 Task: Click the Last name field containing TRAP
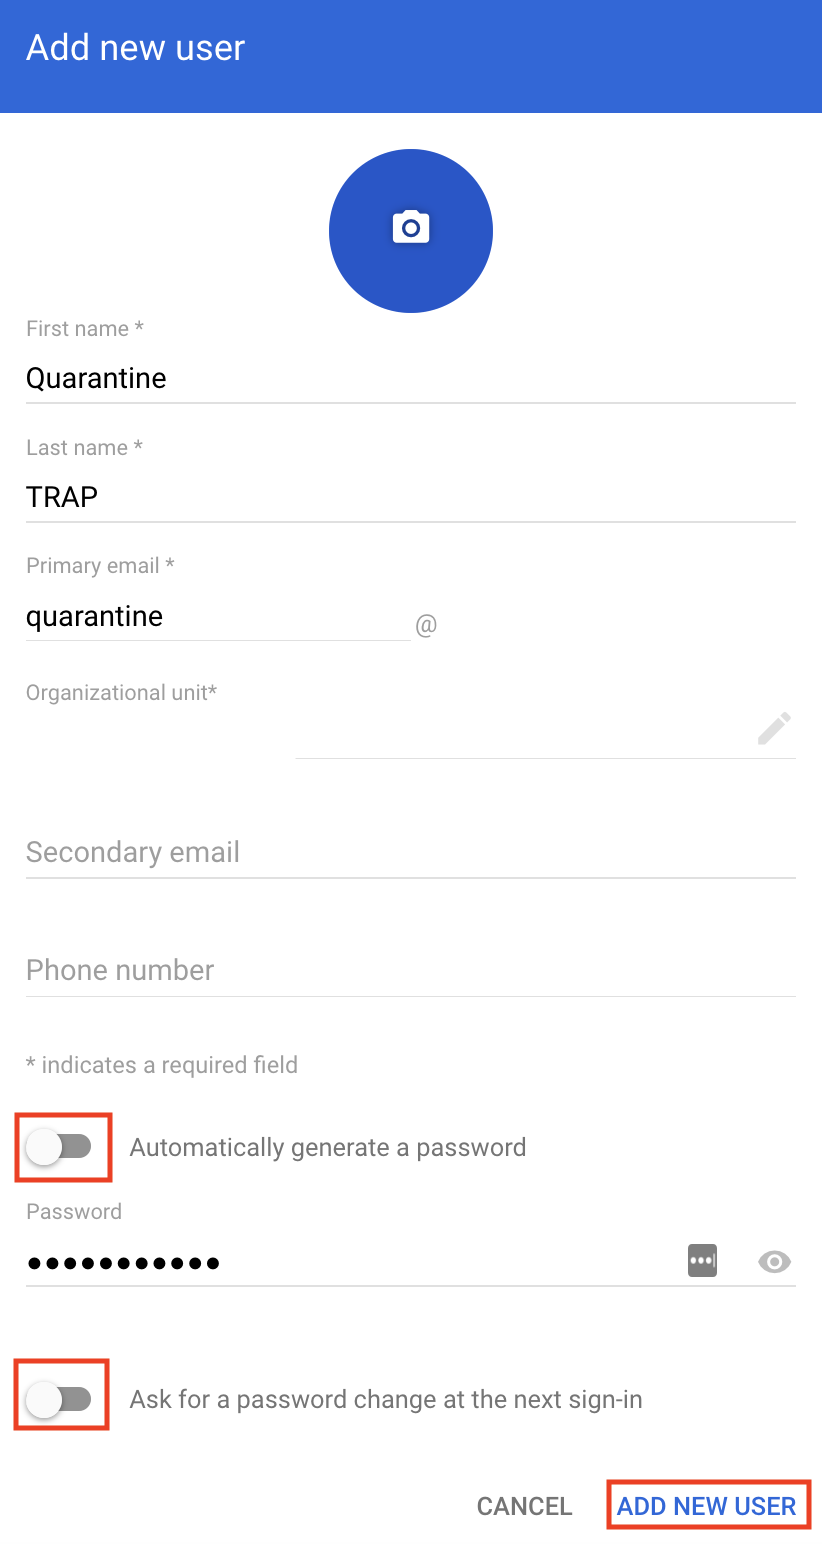(410, 497)
